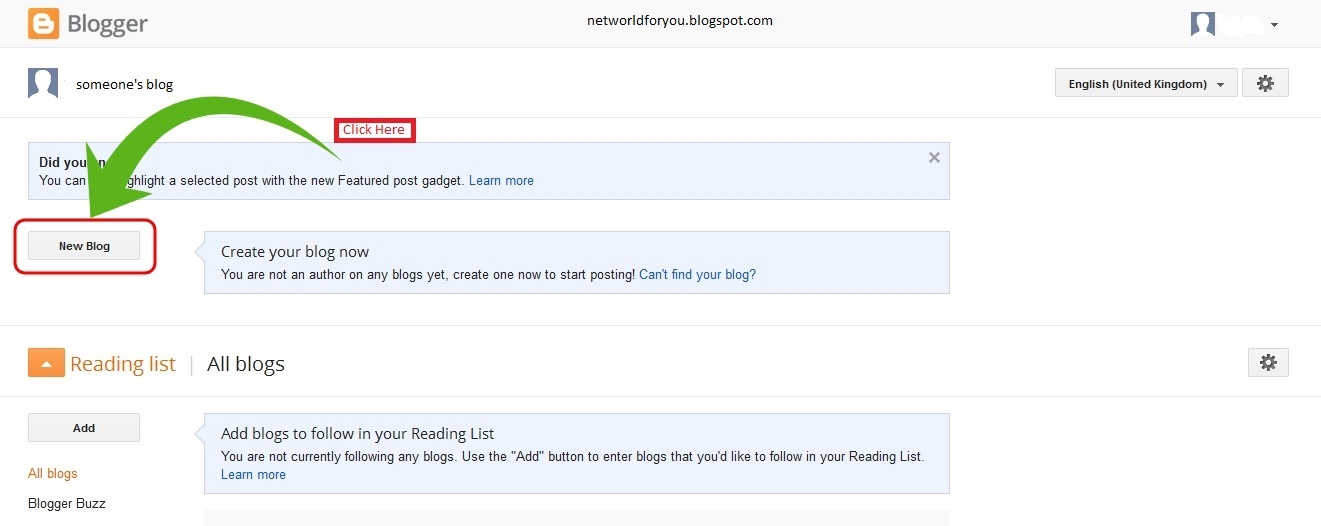
Task: Select Blogger Buzz in the sidebar
Action: pyautogui.click(x=67, y=504)
